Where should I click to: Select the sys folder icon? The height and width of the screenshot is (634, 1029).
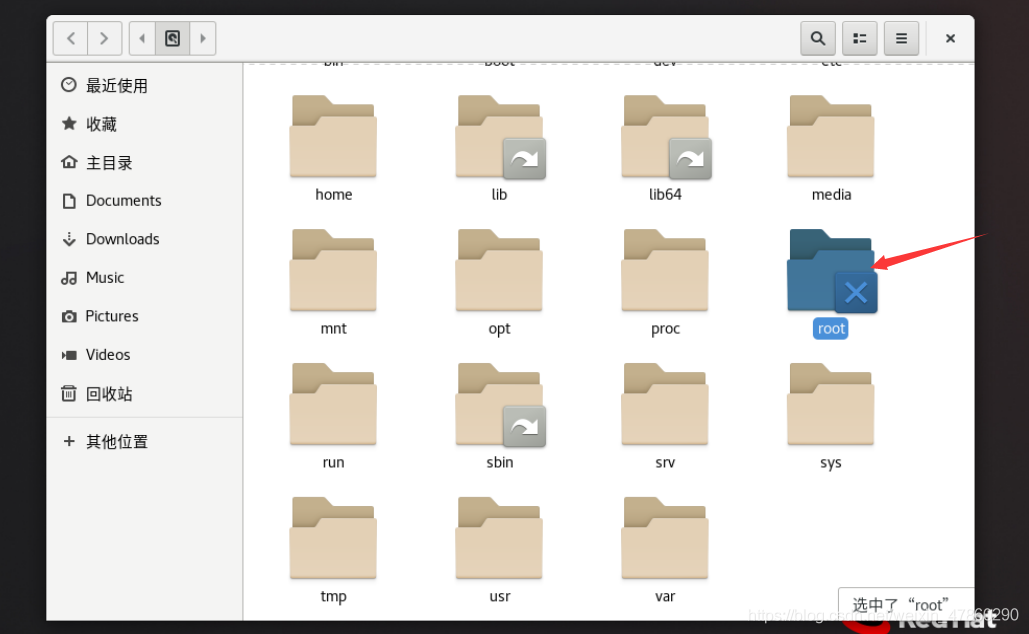coord(831,404)
